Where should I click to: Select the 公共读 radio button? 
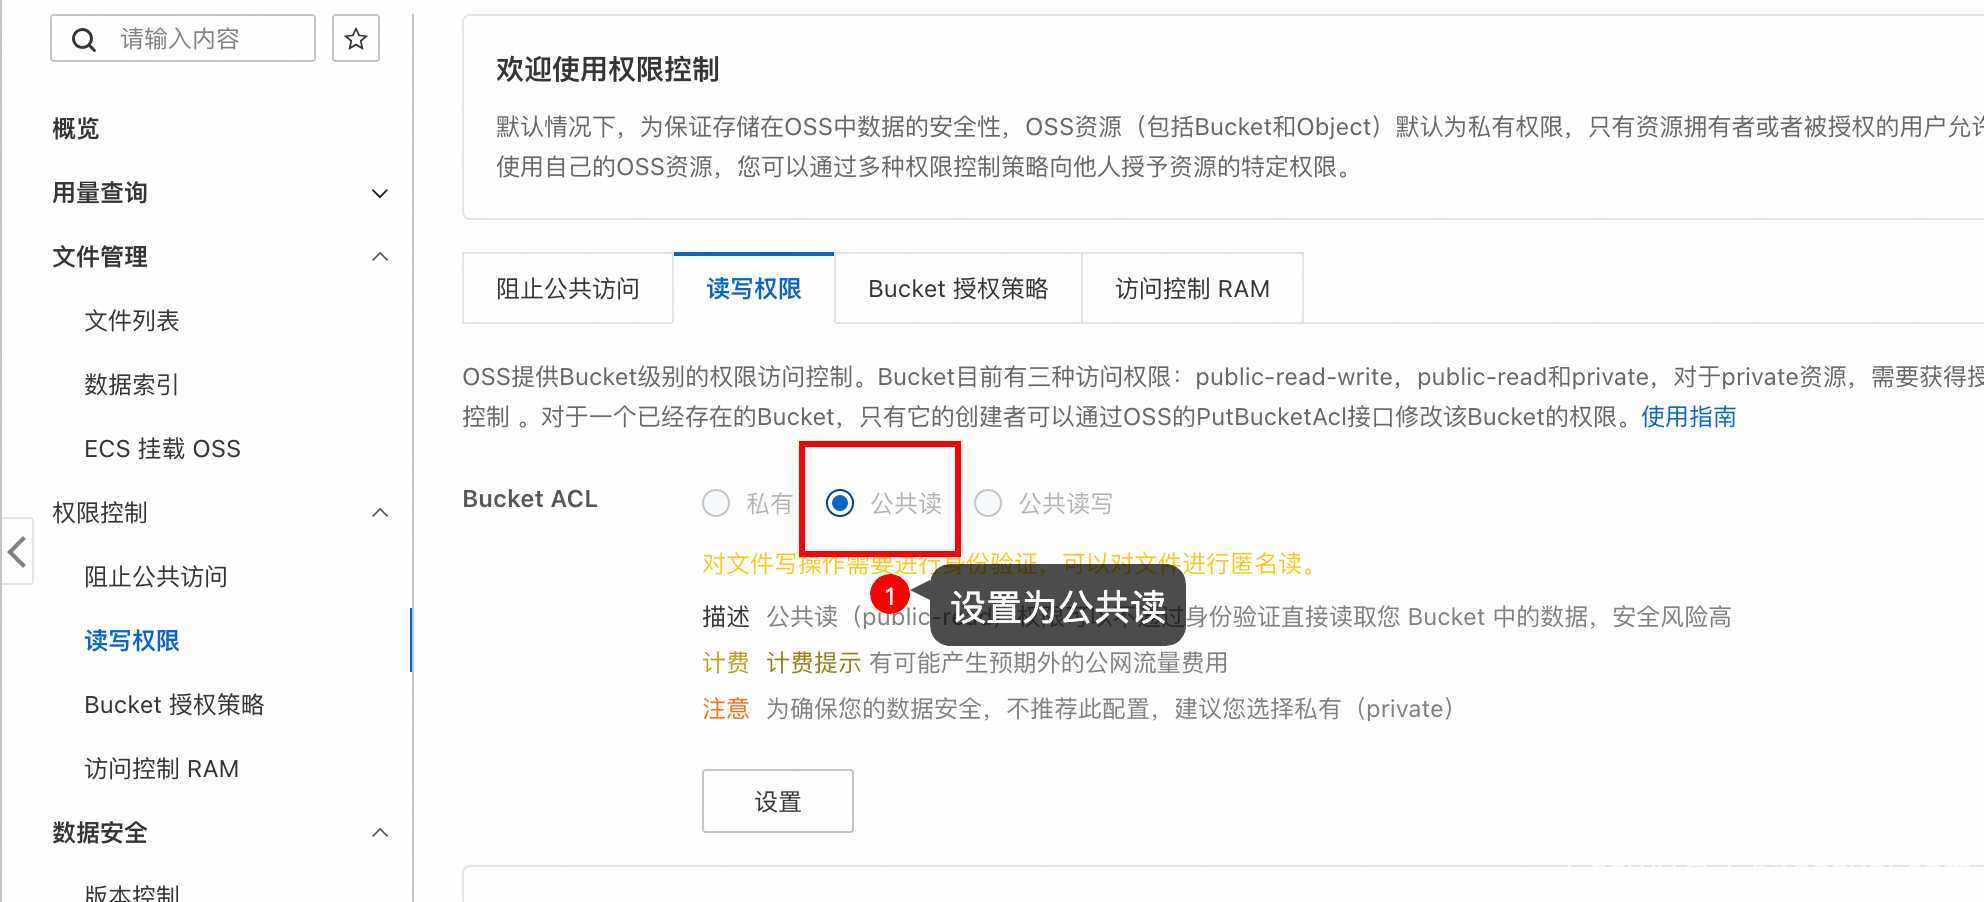point(840,503)
